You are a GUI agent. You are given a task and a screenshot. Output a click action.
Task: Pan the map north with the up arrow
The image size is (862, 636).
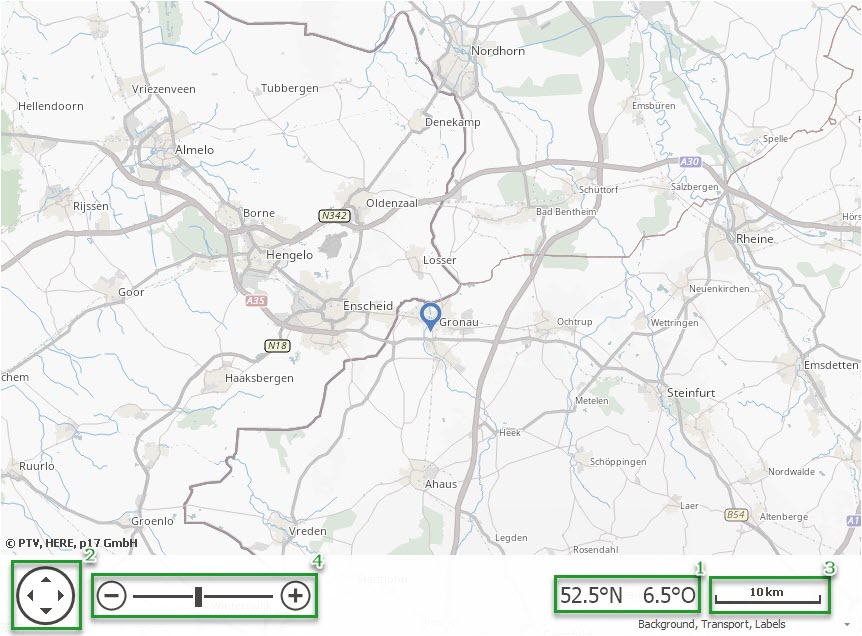coord(46,579)
